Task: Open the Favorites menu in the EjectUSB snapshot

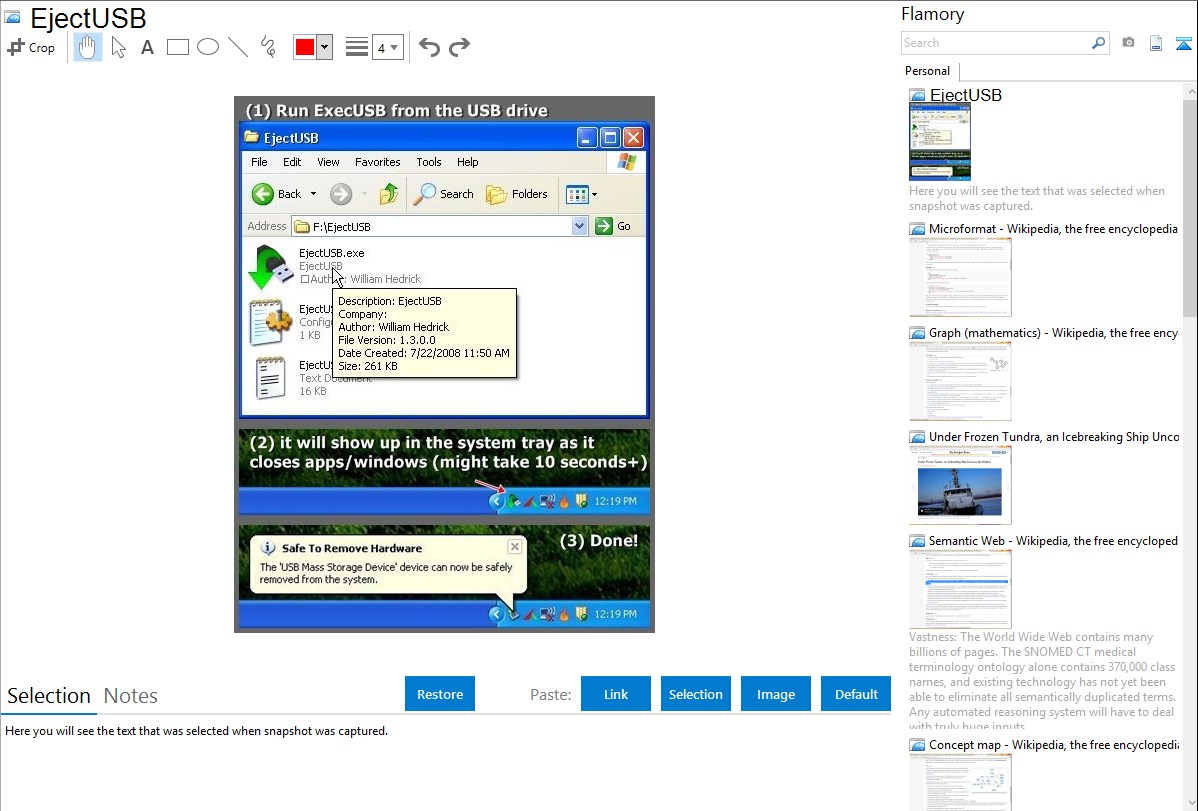Action: pyautogui.click(x=377, y=162)
